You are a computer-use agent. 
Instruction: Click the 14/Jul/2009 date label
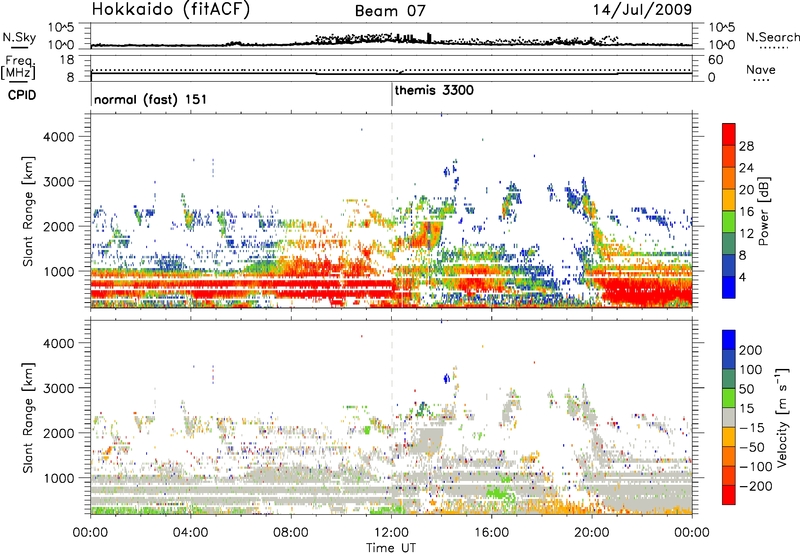[642, 10]
